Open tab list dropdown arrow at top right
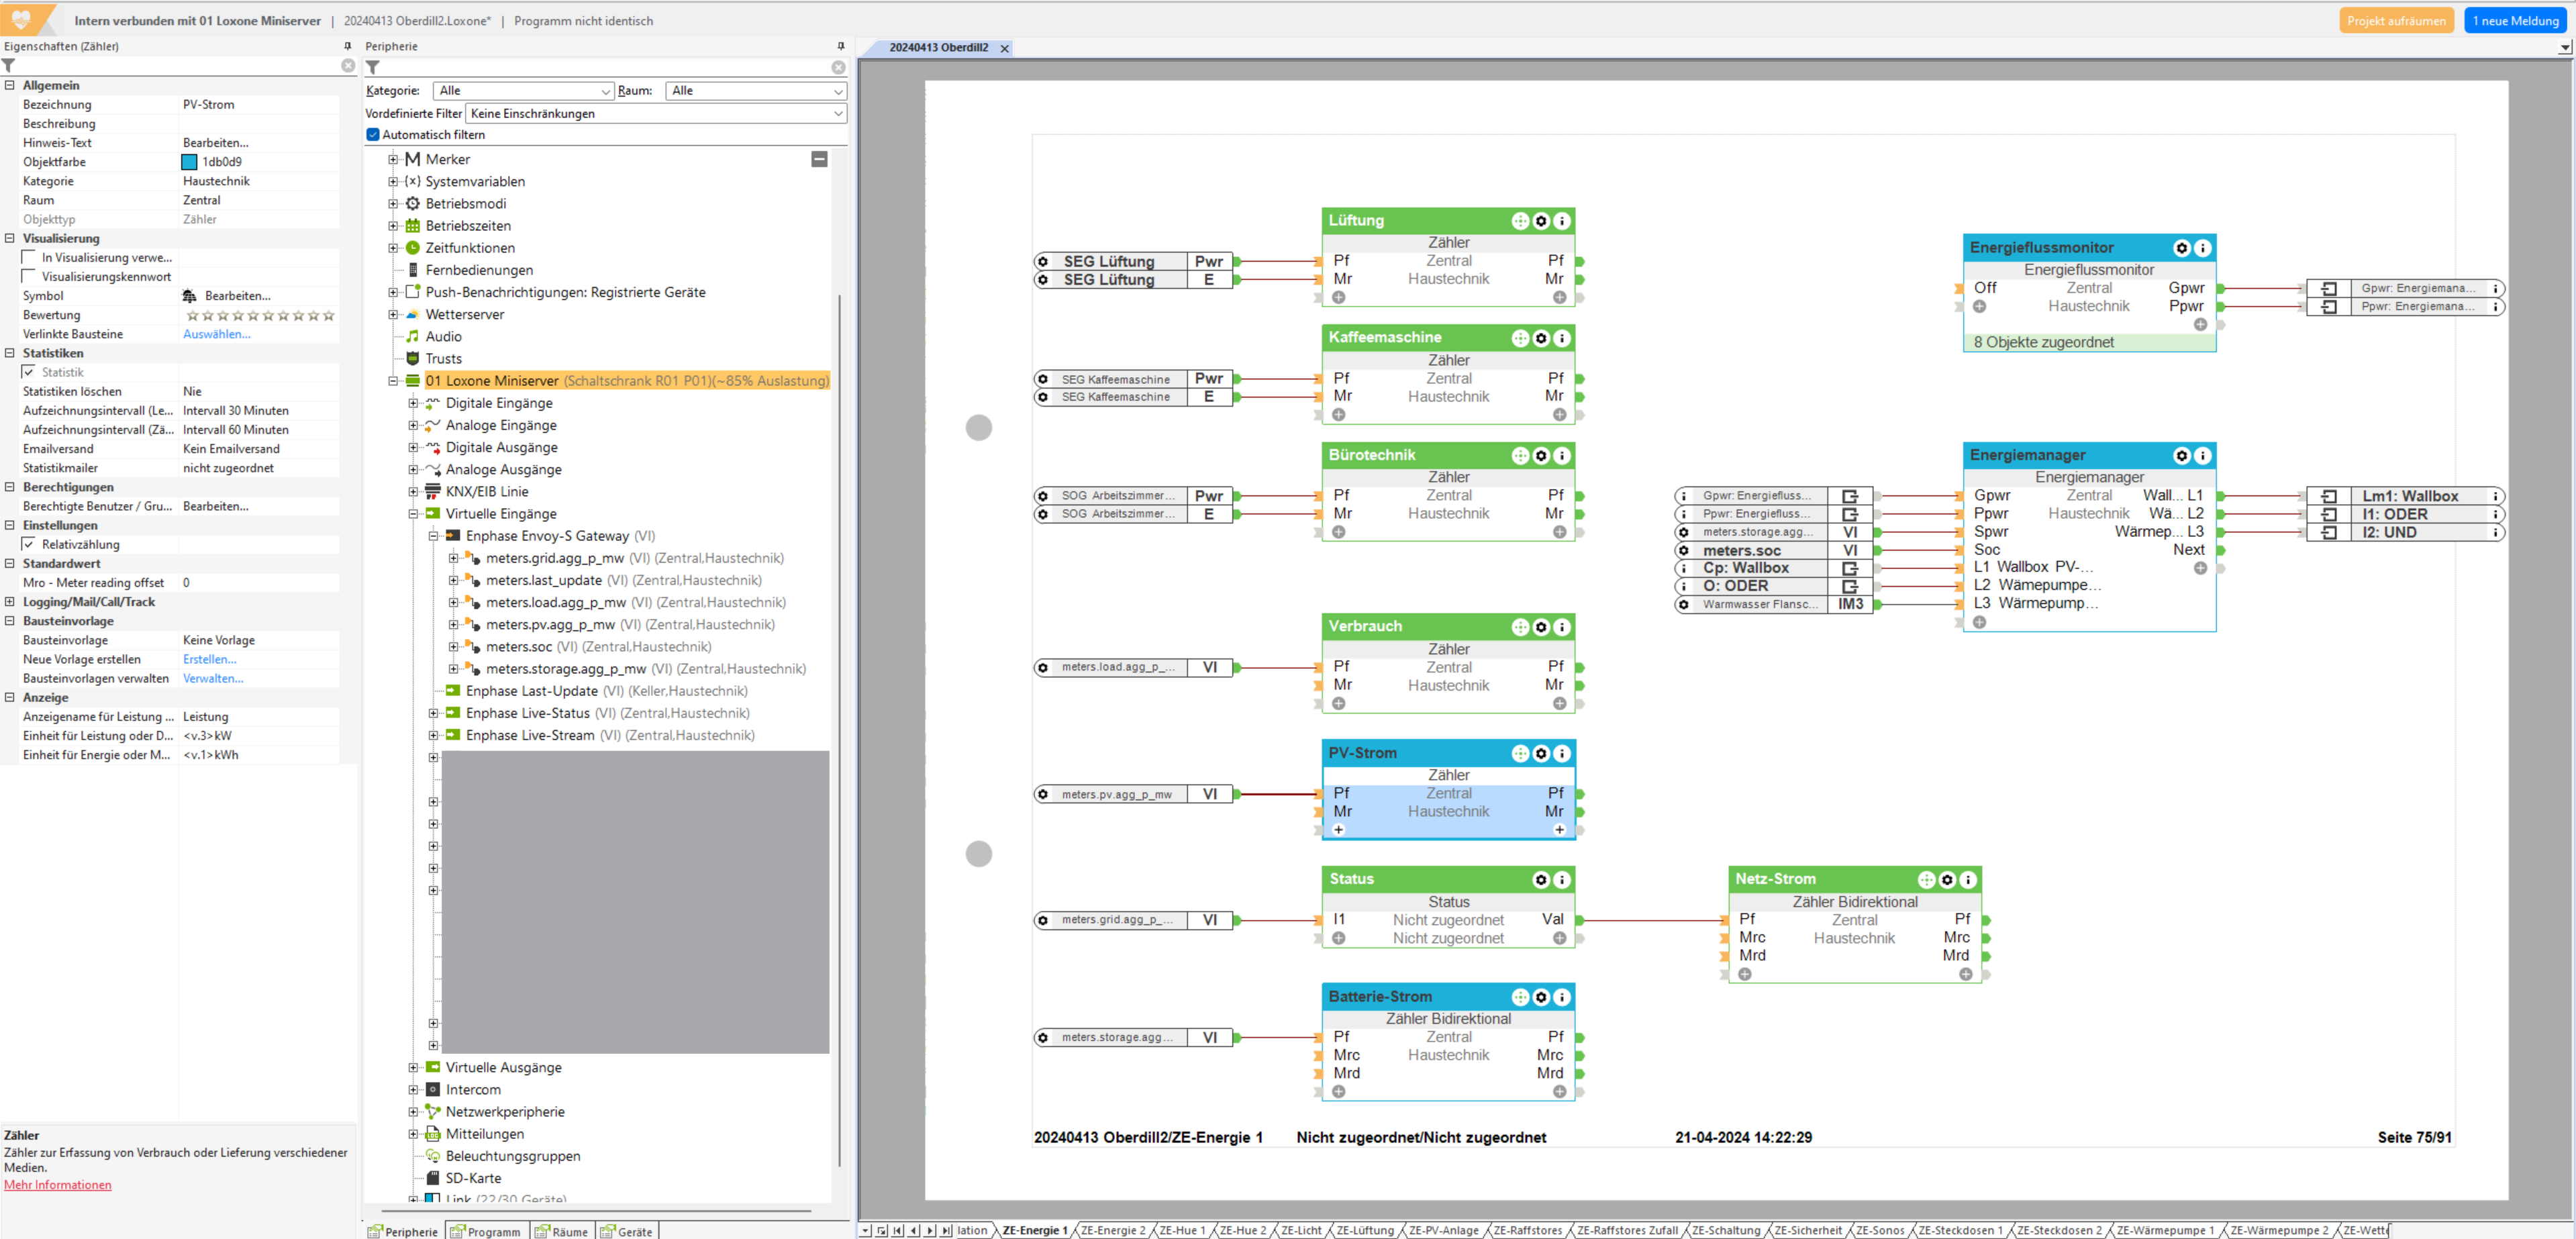 click(x=2565, y=48)
